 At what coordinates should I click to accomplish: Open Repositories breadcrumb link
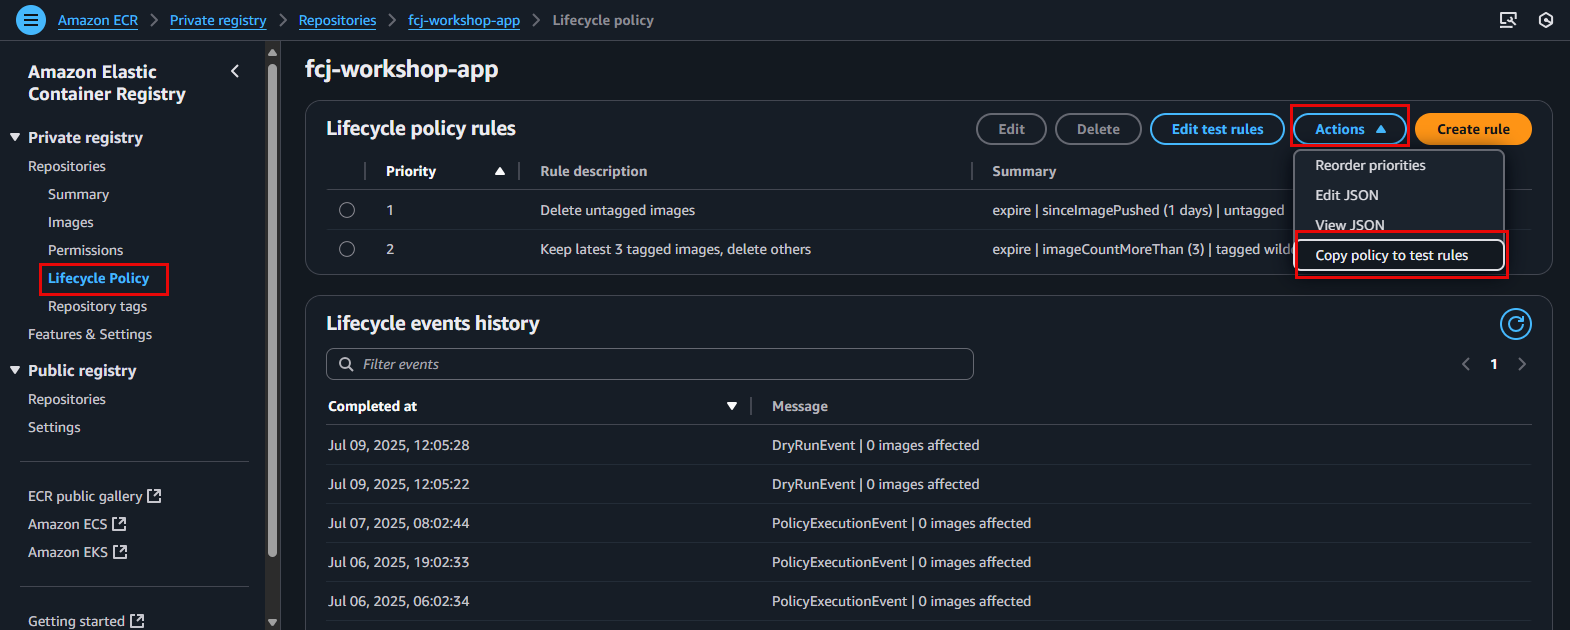[x=337, y=20]
